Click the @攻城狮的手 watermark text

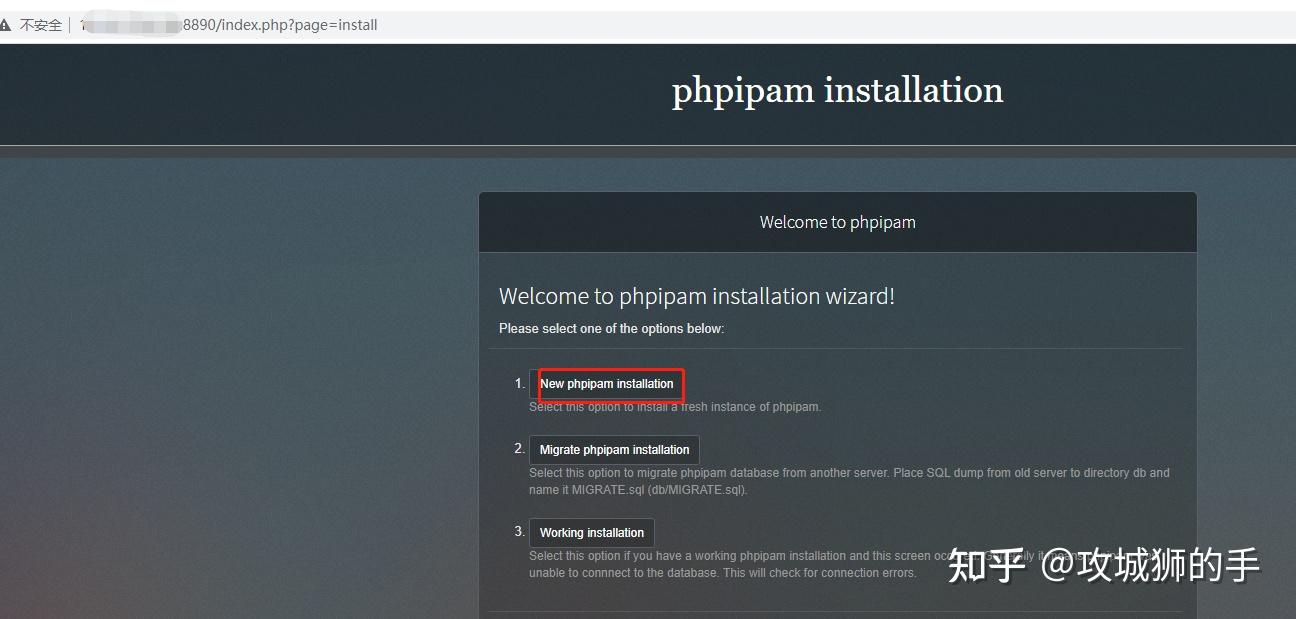pyautogui.click(x=1150, y=566)
